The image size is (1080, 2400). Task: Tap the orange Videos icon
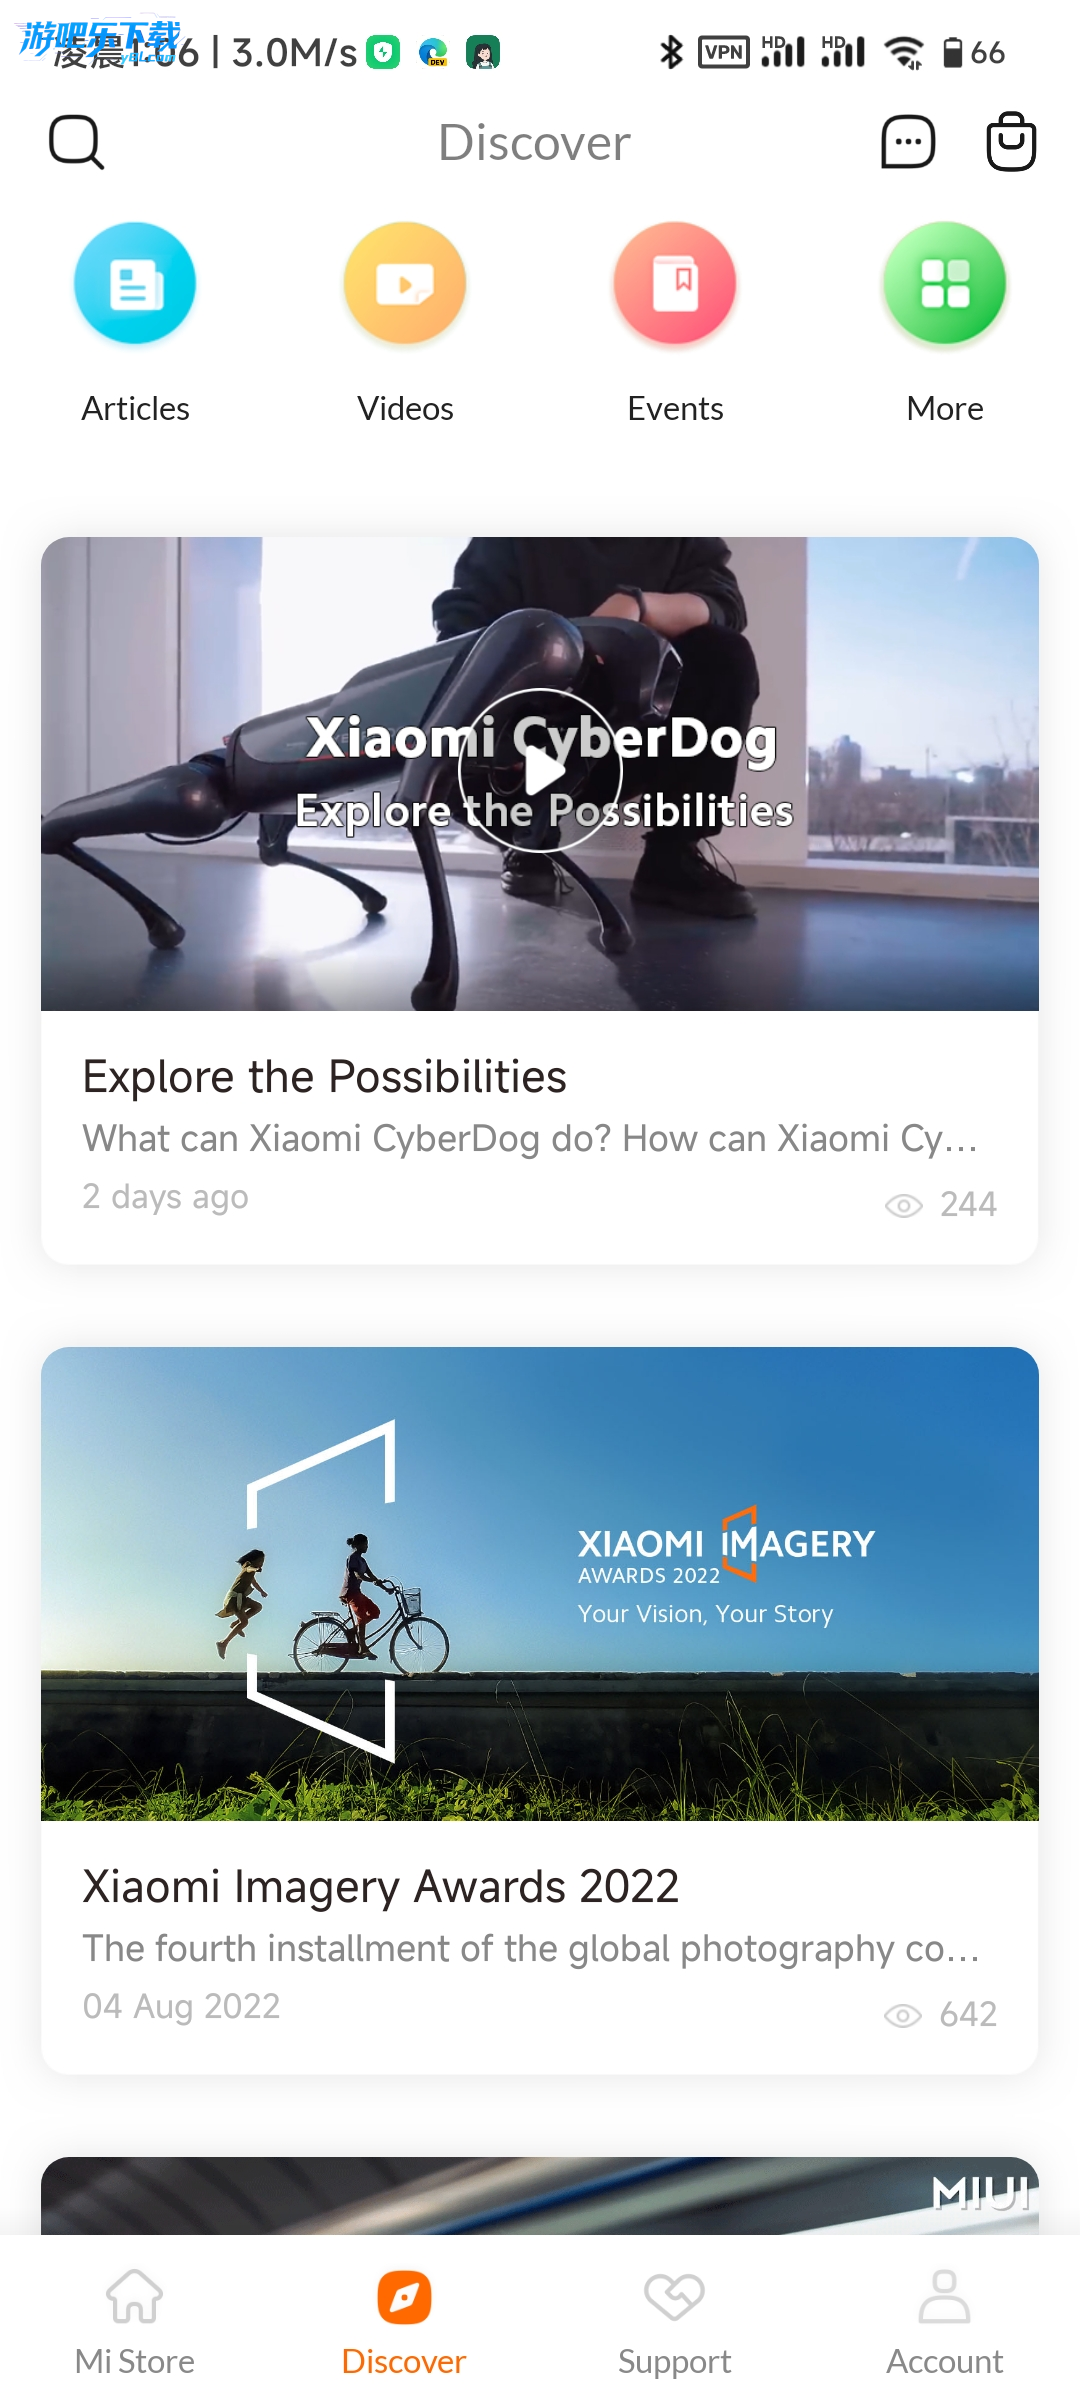(x=405, y=283)
